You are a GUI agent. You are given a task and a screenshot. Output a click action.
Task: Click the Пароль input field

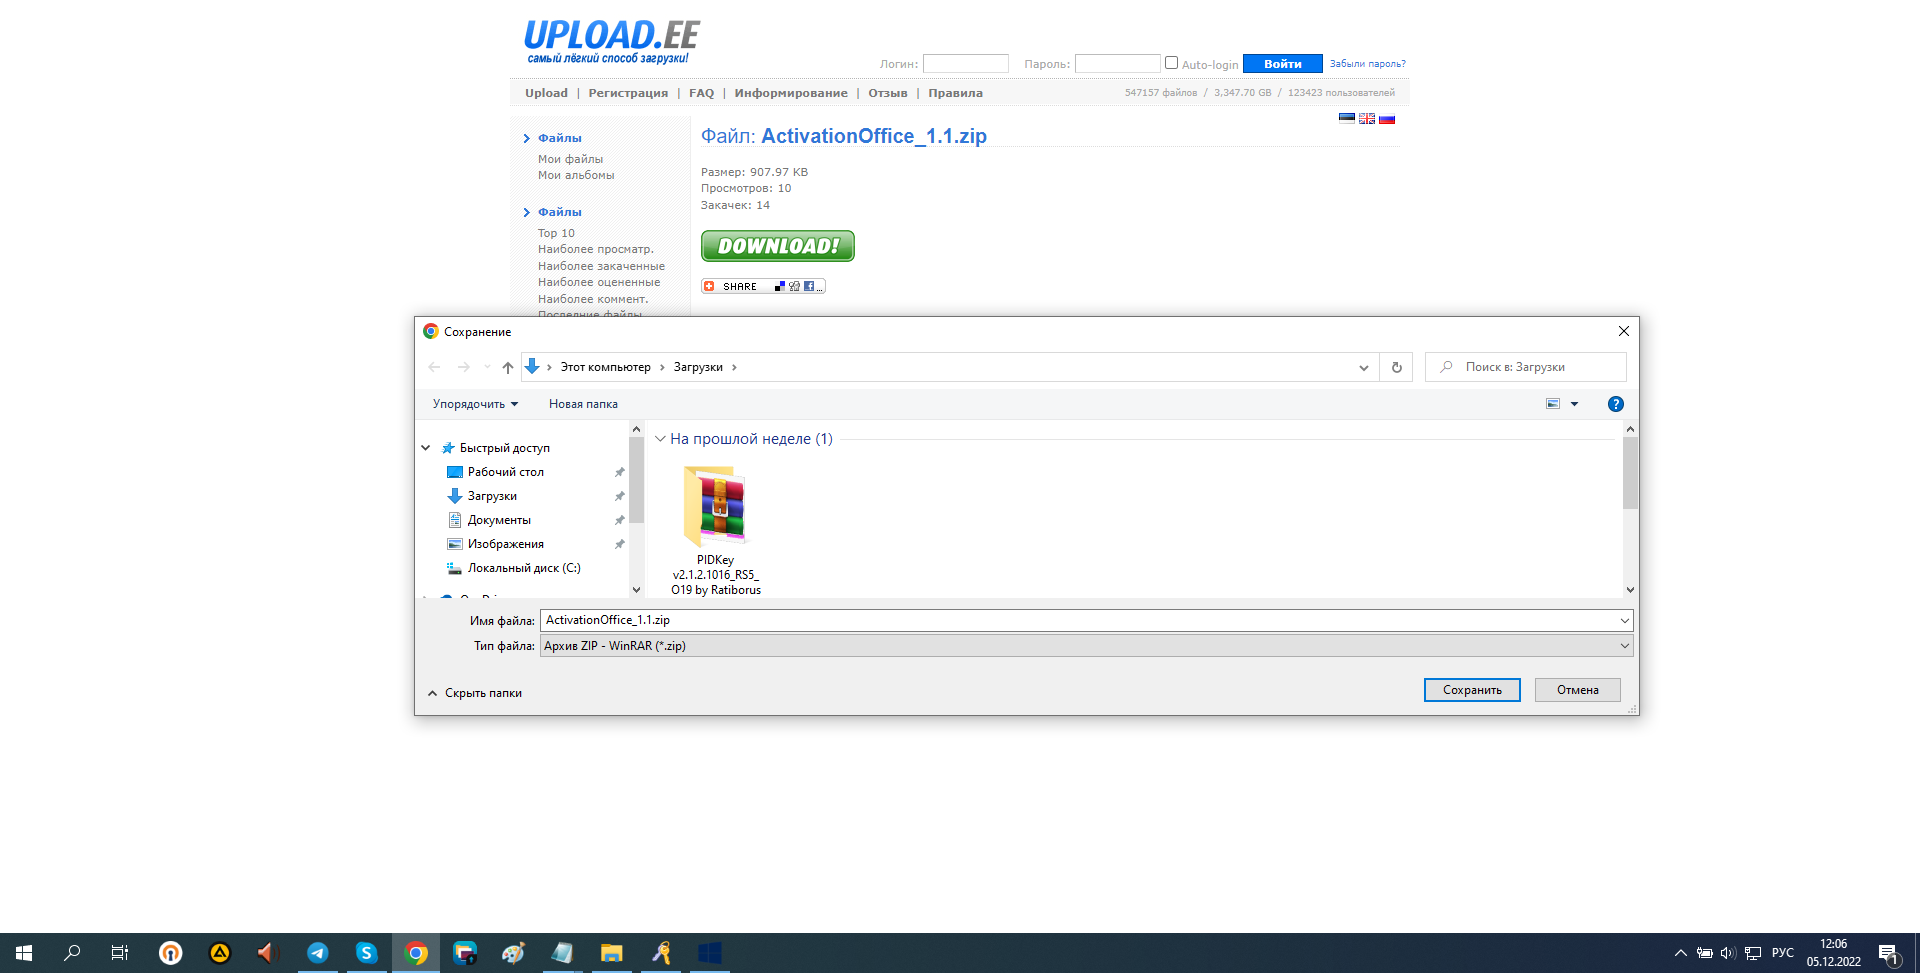coord(1117,63)
